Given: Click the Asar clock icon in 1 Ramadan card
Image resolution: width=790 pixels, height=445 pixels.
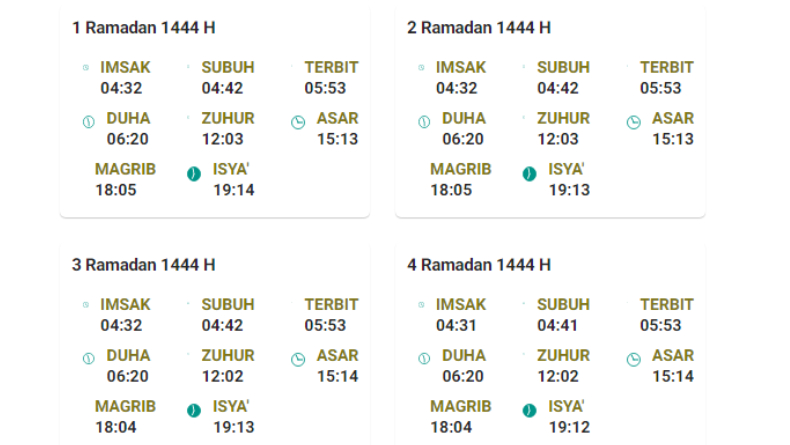Looking at the screenshot, I should (x=298, y=122).
